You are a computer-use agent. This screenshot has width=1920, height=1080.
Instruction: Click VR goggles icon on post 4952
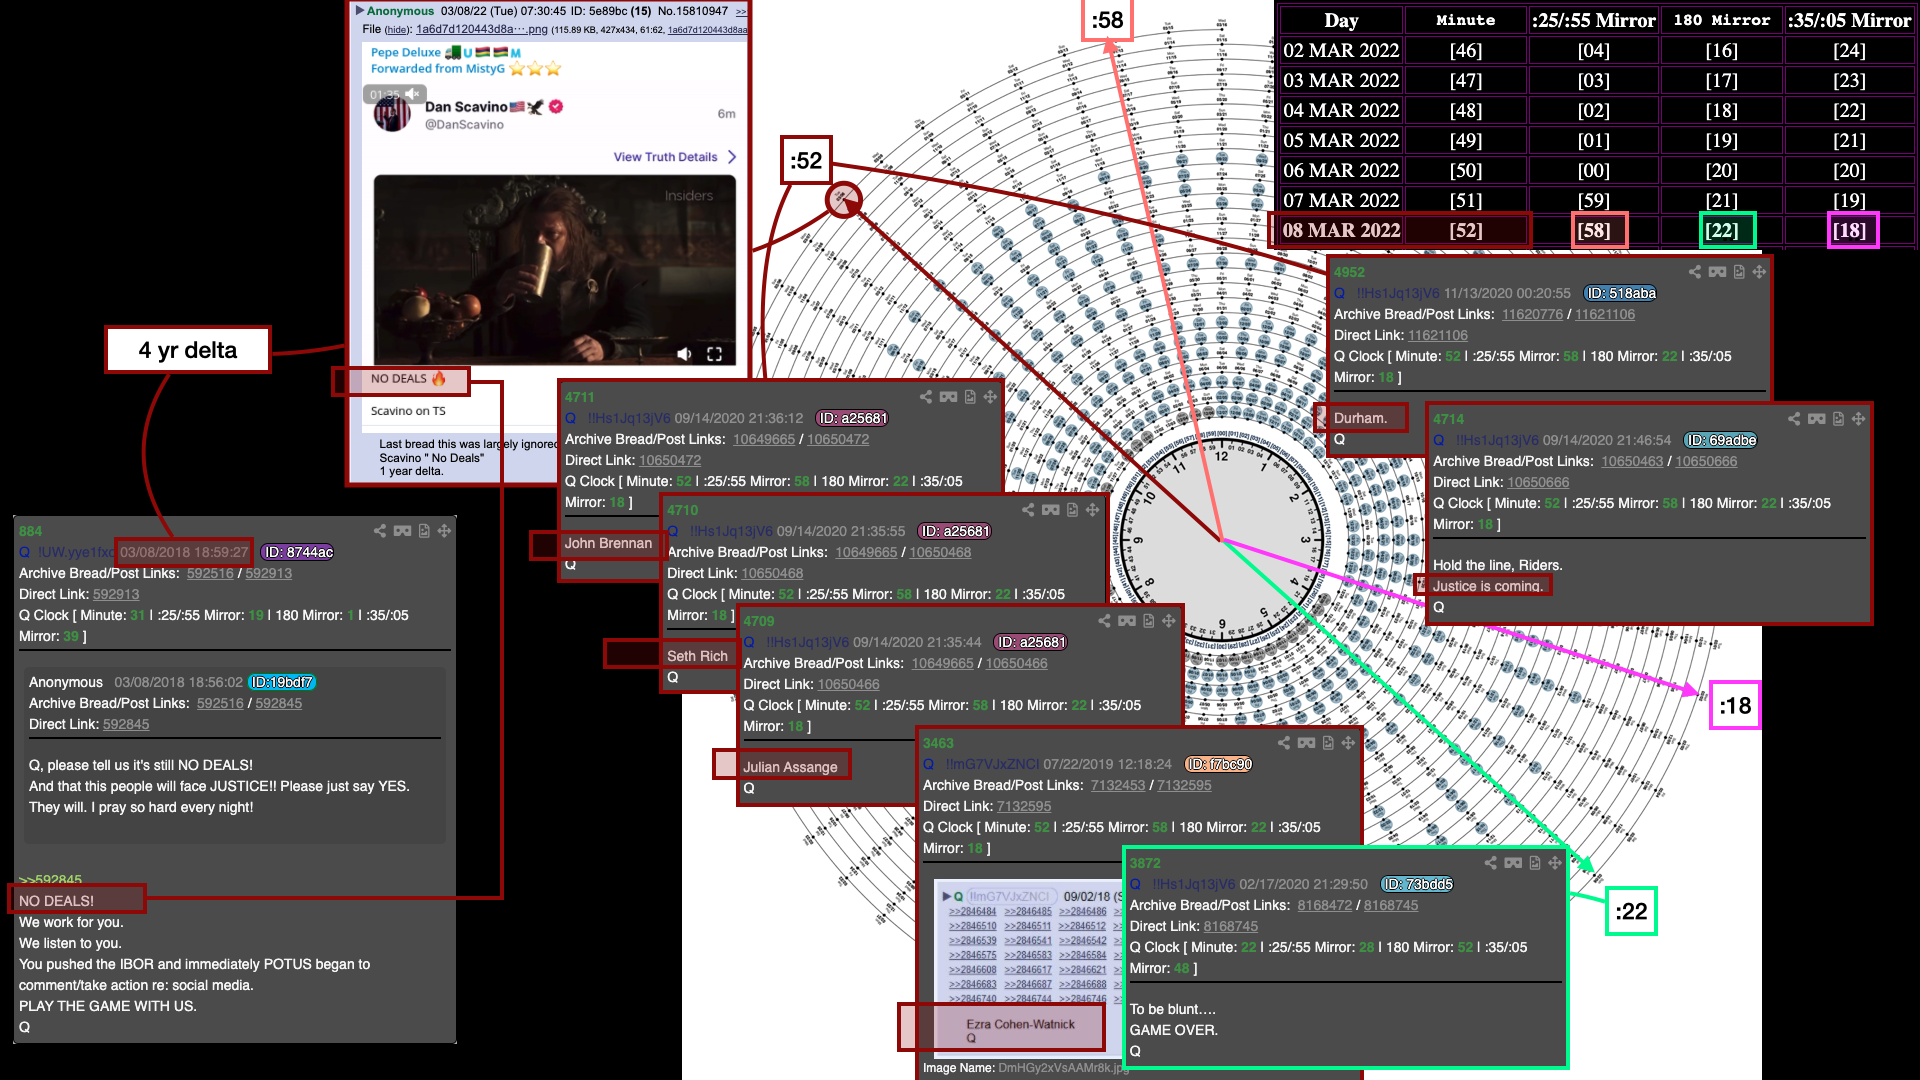[x=1717, y=272]
